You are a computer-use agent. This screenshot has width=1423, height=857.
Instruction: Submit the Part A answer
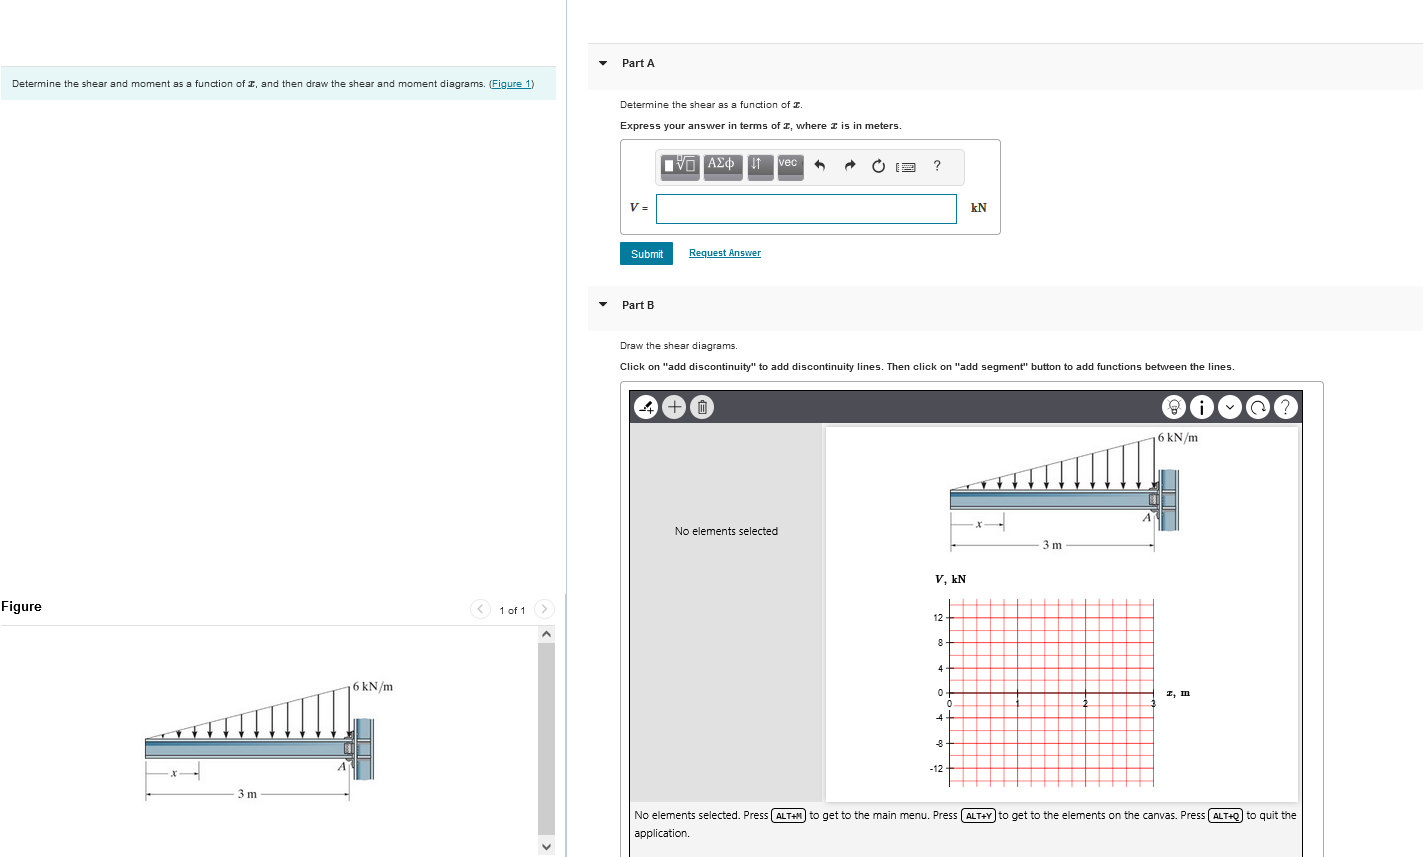[x=647, y=254]
